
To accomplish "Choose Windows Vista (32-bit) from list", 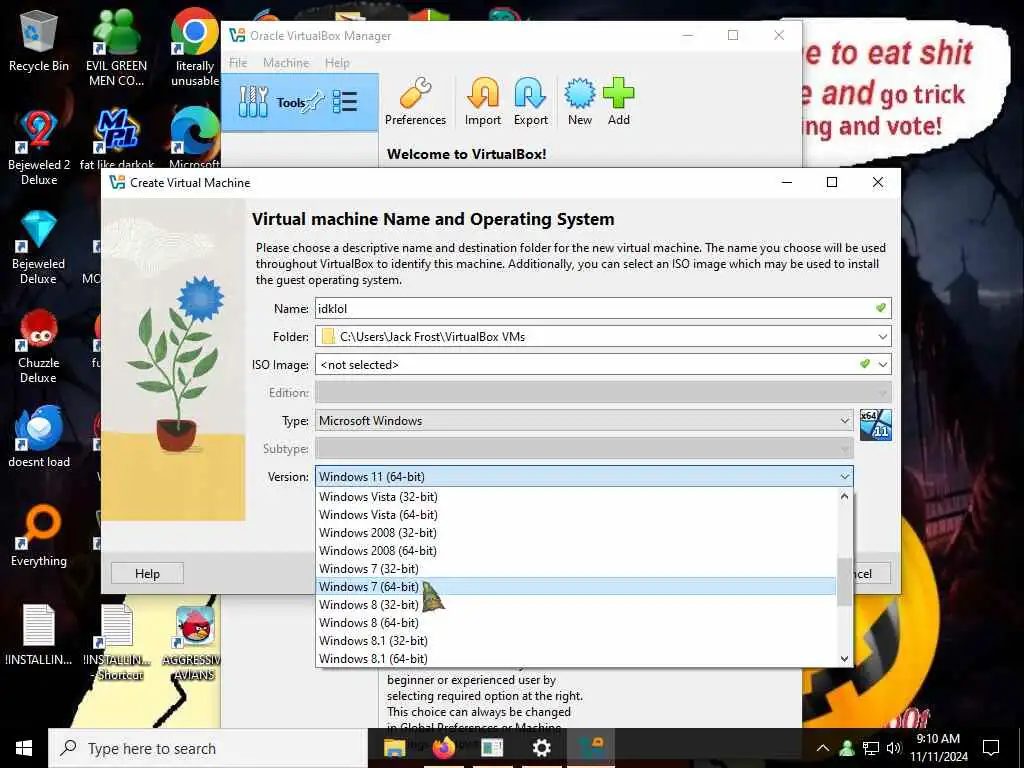I will coord(576,497).
